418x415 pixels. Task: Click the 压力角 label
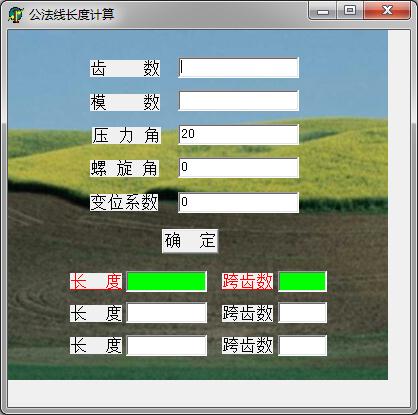pos(126,135)
